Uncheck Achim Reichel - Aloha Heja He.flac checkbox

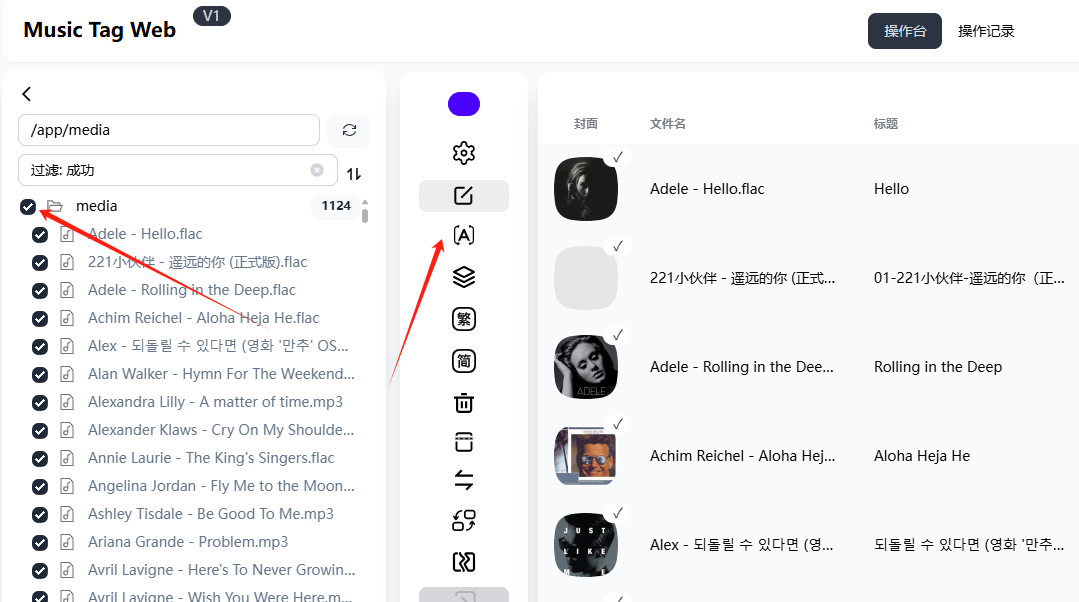point(40,319)
